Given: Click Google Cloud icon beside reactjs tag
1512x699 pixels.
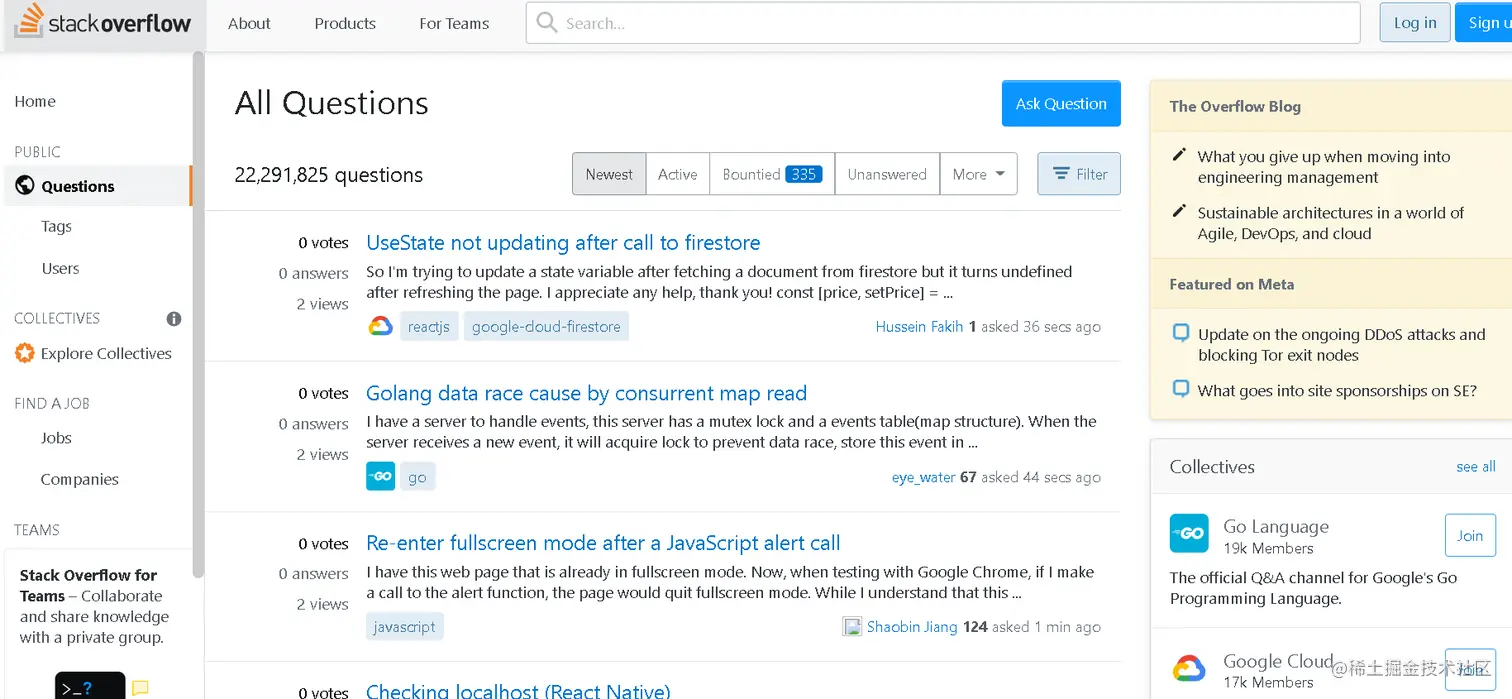Looking at the screenshot, I should [380, 326].
